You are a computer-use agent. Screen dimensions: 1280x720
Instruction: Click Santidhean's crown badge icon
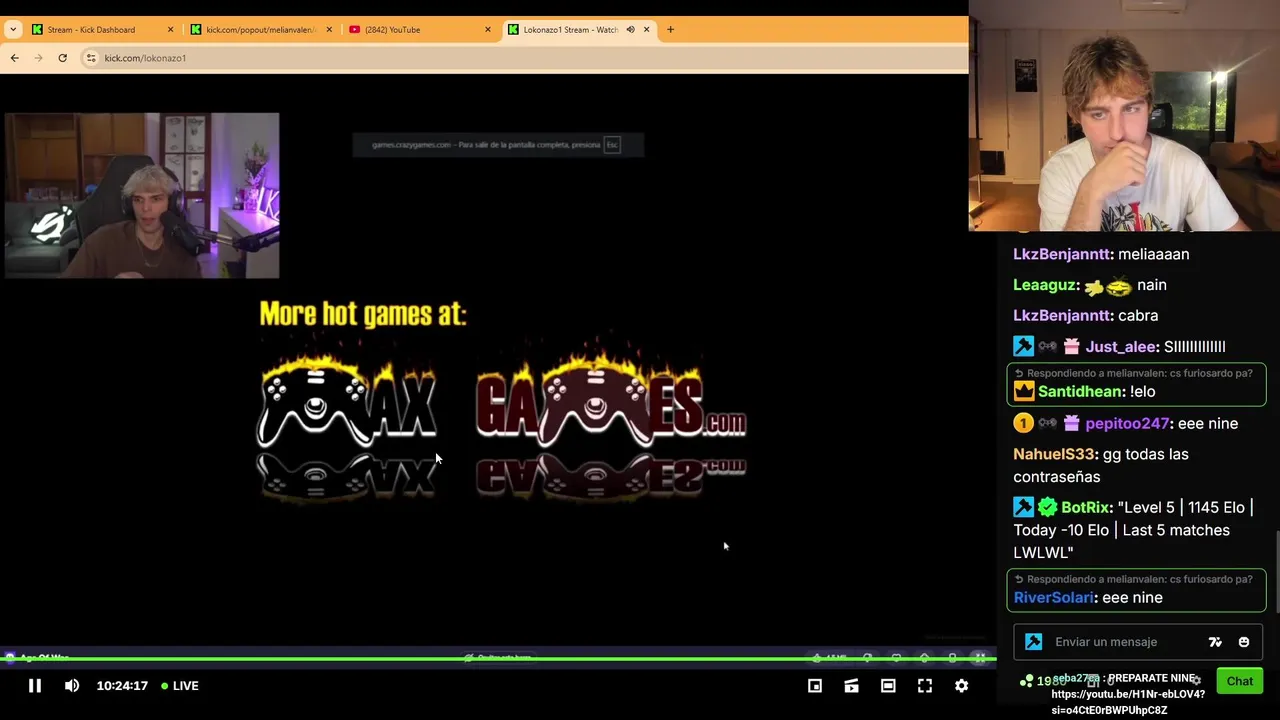(x=1023, y=392)
